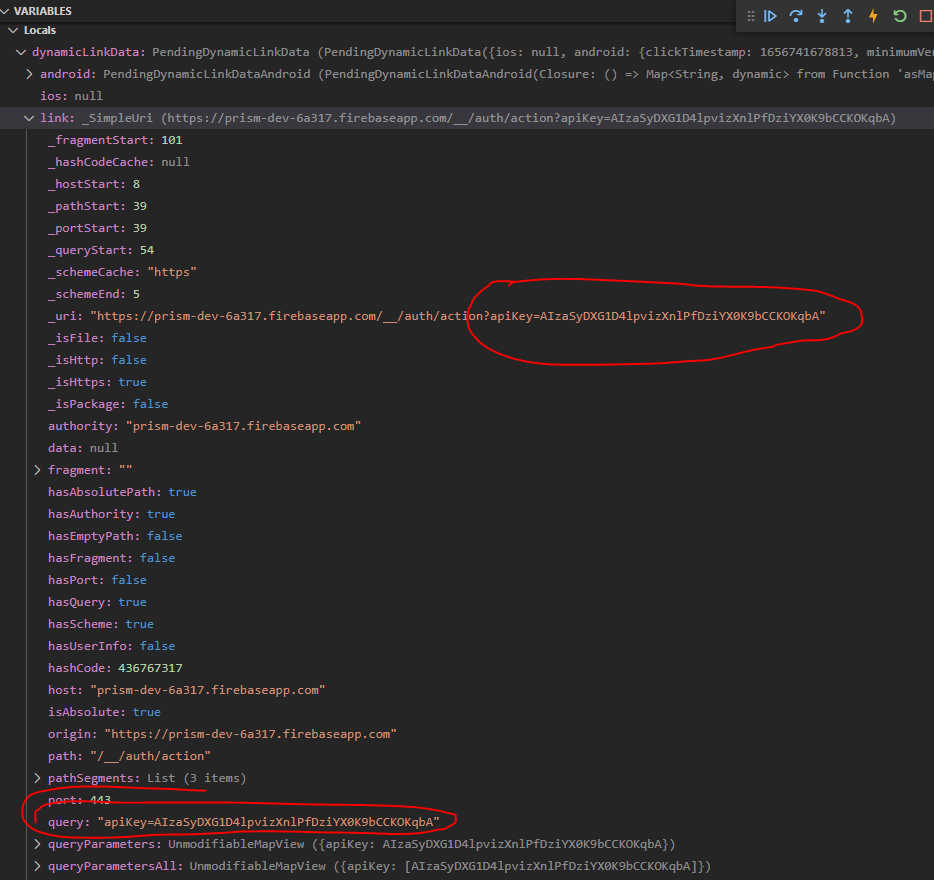The width and height of the screenshot is (934, 880).
Task: Select the _isHttp: false row
Action: click(x=467, y=360)
